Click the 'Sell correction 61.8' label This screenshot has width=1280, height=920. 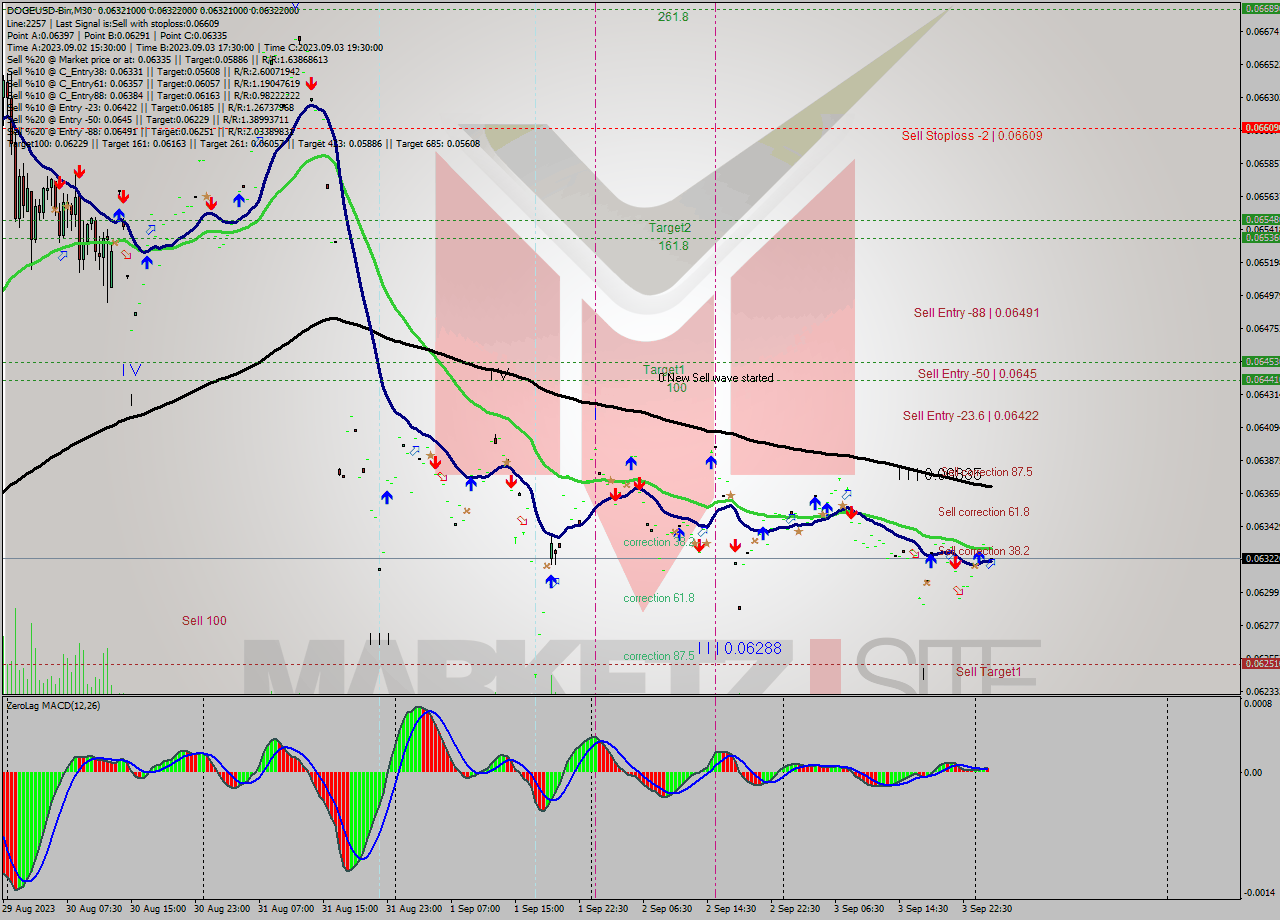tap(983, 512)
